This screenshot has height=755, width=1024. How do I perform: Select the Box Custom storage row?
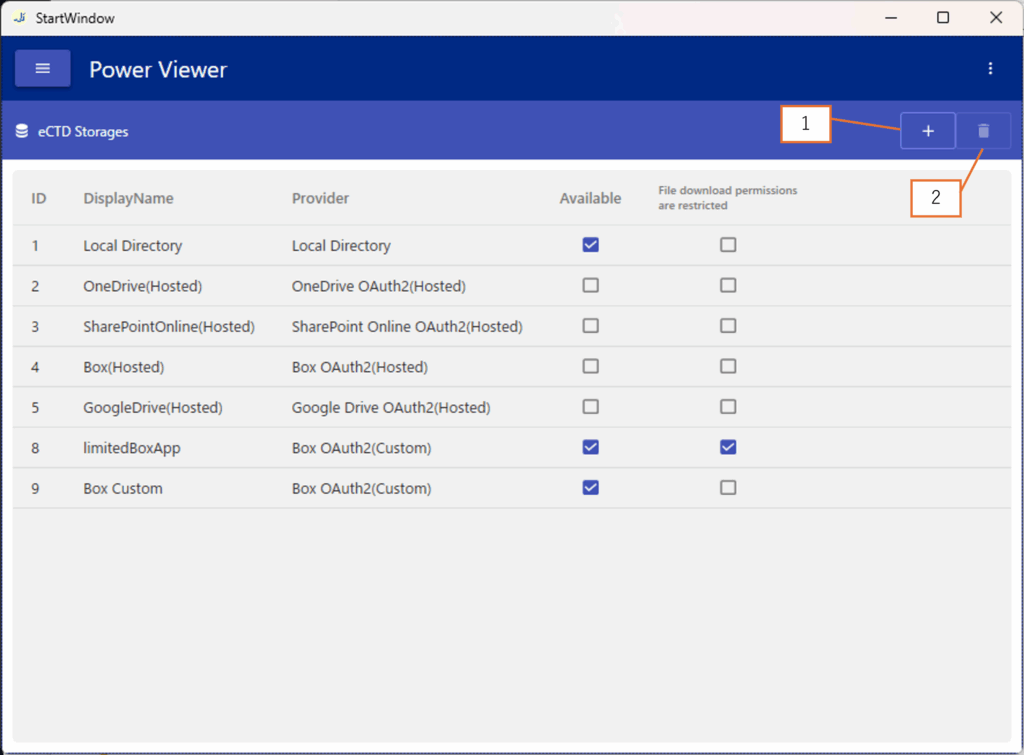point(123,488)
